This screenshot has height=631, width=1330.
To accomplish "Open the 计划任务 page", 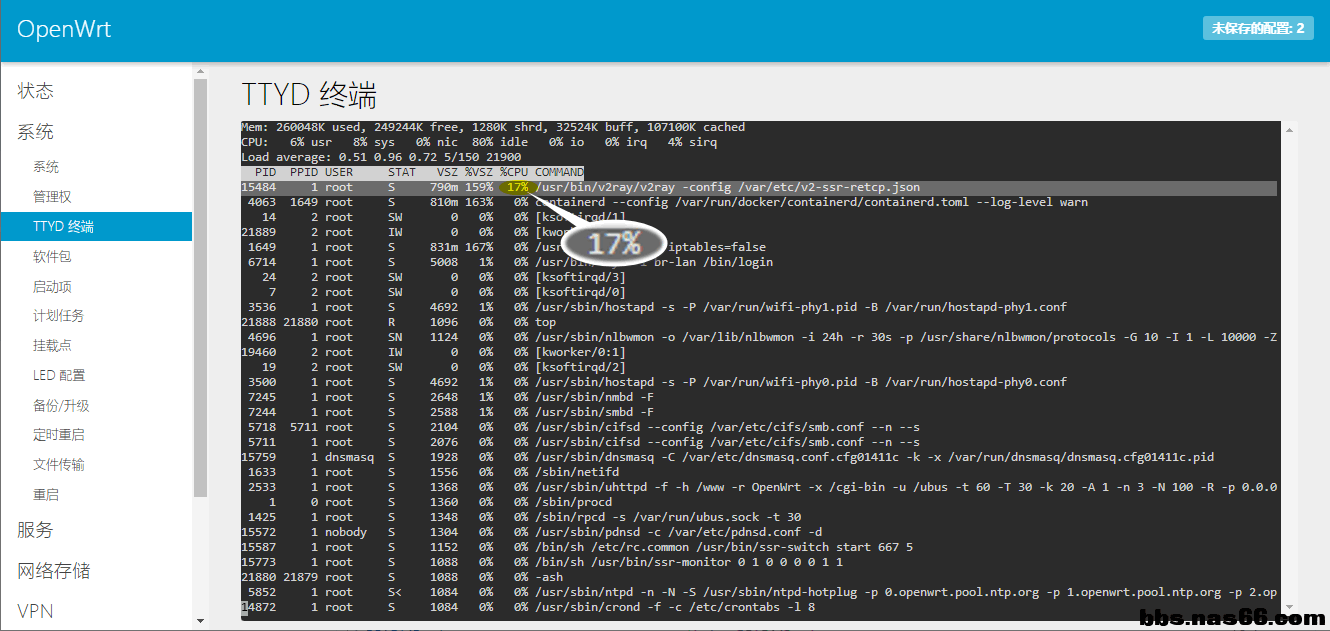I will tap(58, 316).
